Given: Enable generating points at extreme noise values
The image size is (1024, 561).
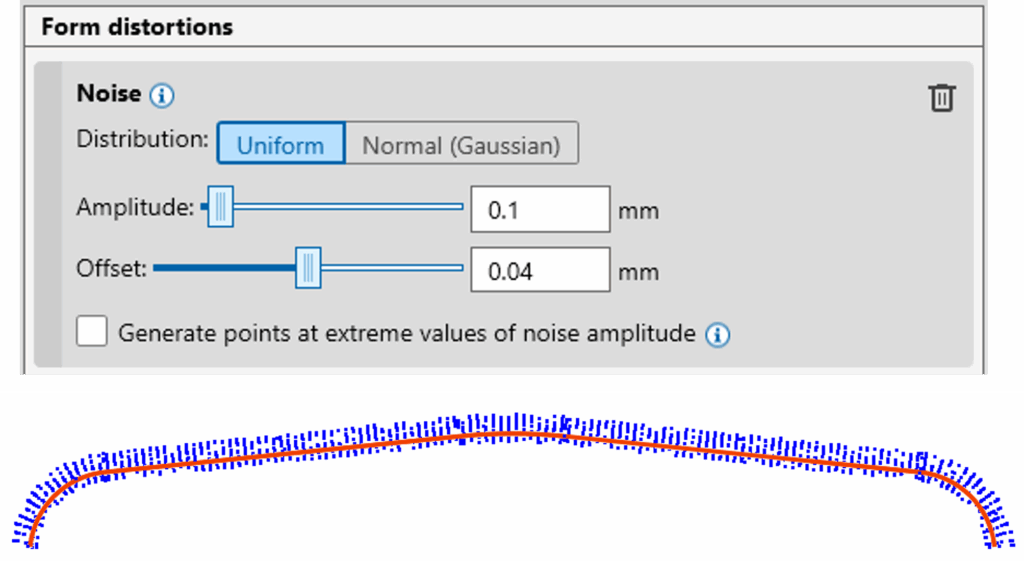Looking at the screenshot, I should click(91, 331).
